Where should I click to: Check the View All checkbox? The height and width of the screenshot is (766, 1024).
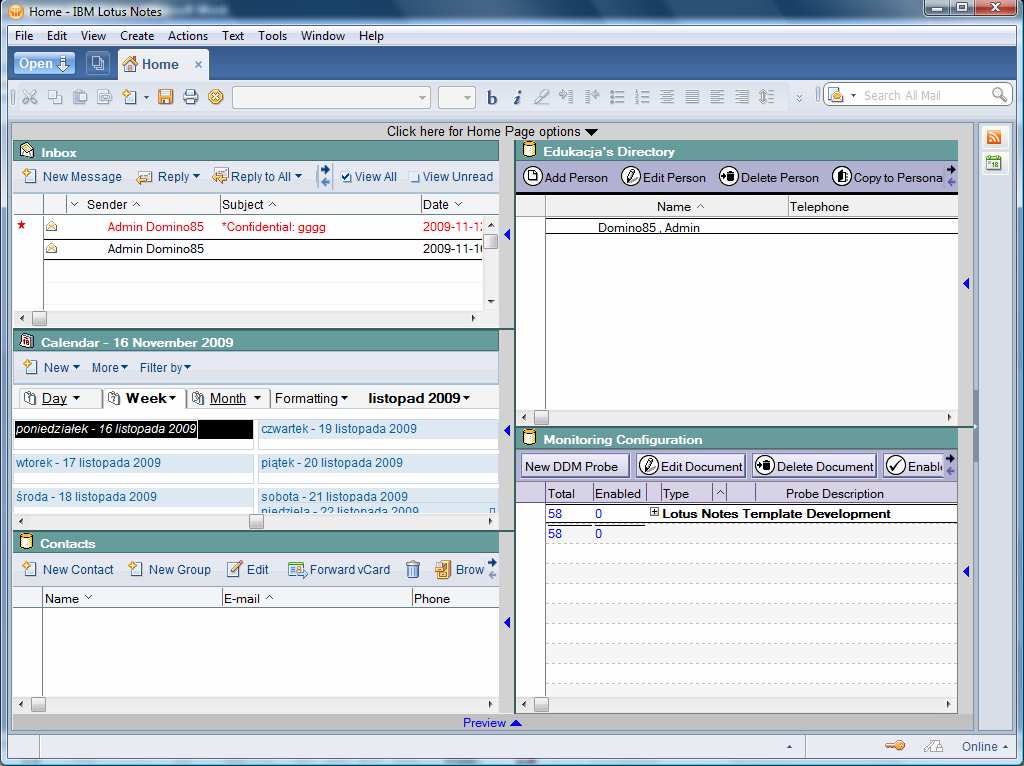(x=346, y=178)
